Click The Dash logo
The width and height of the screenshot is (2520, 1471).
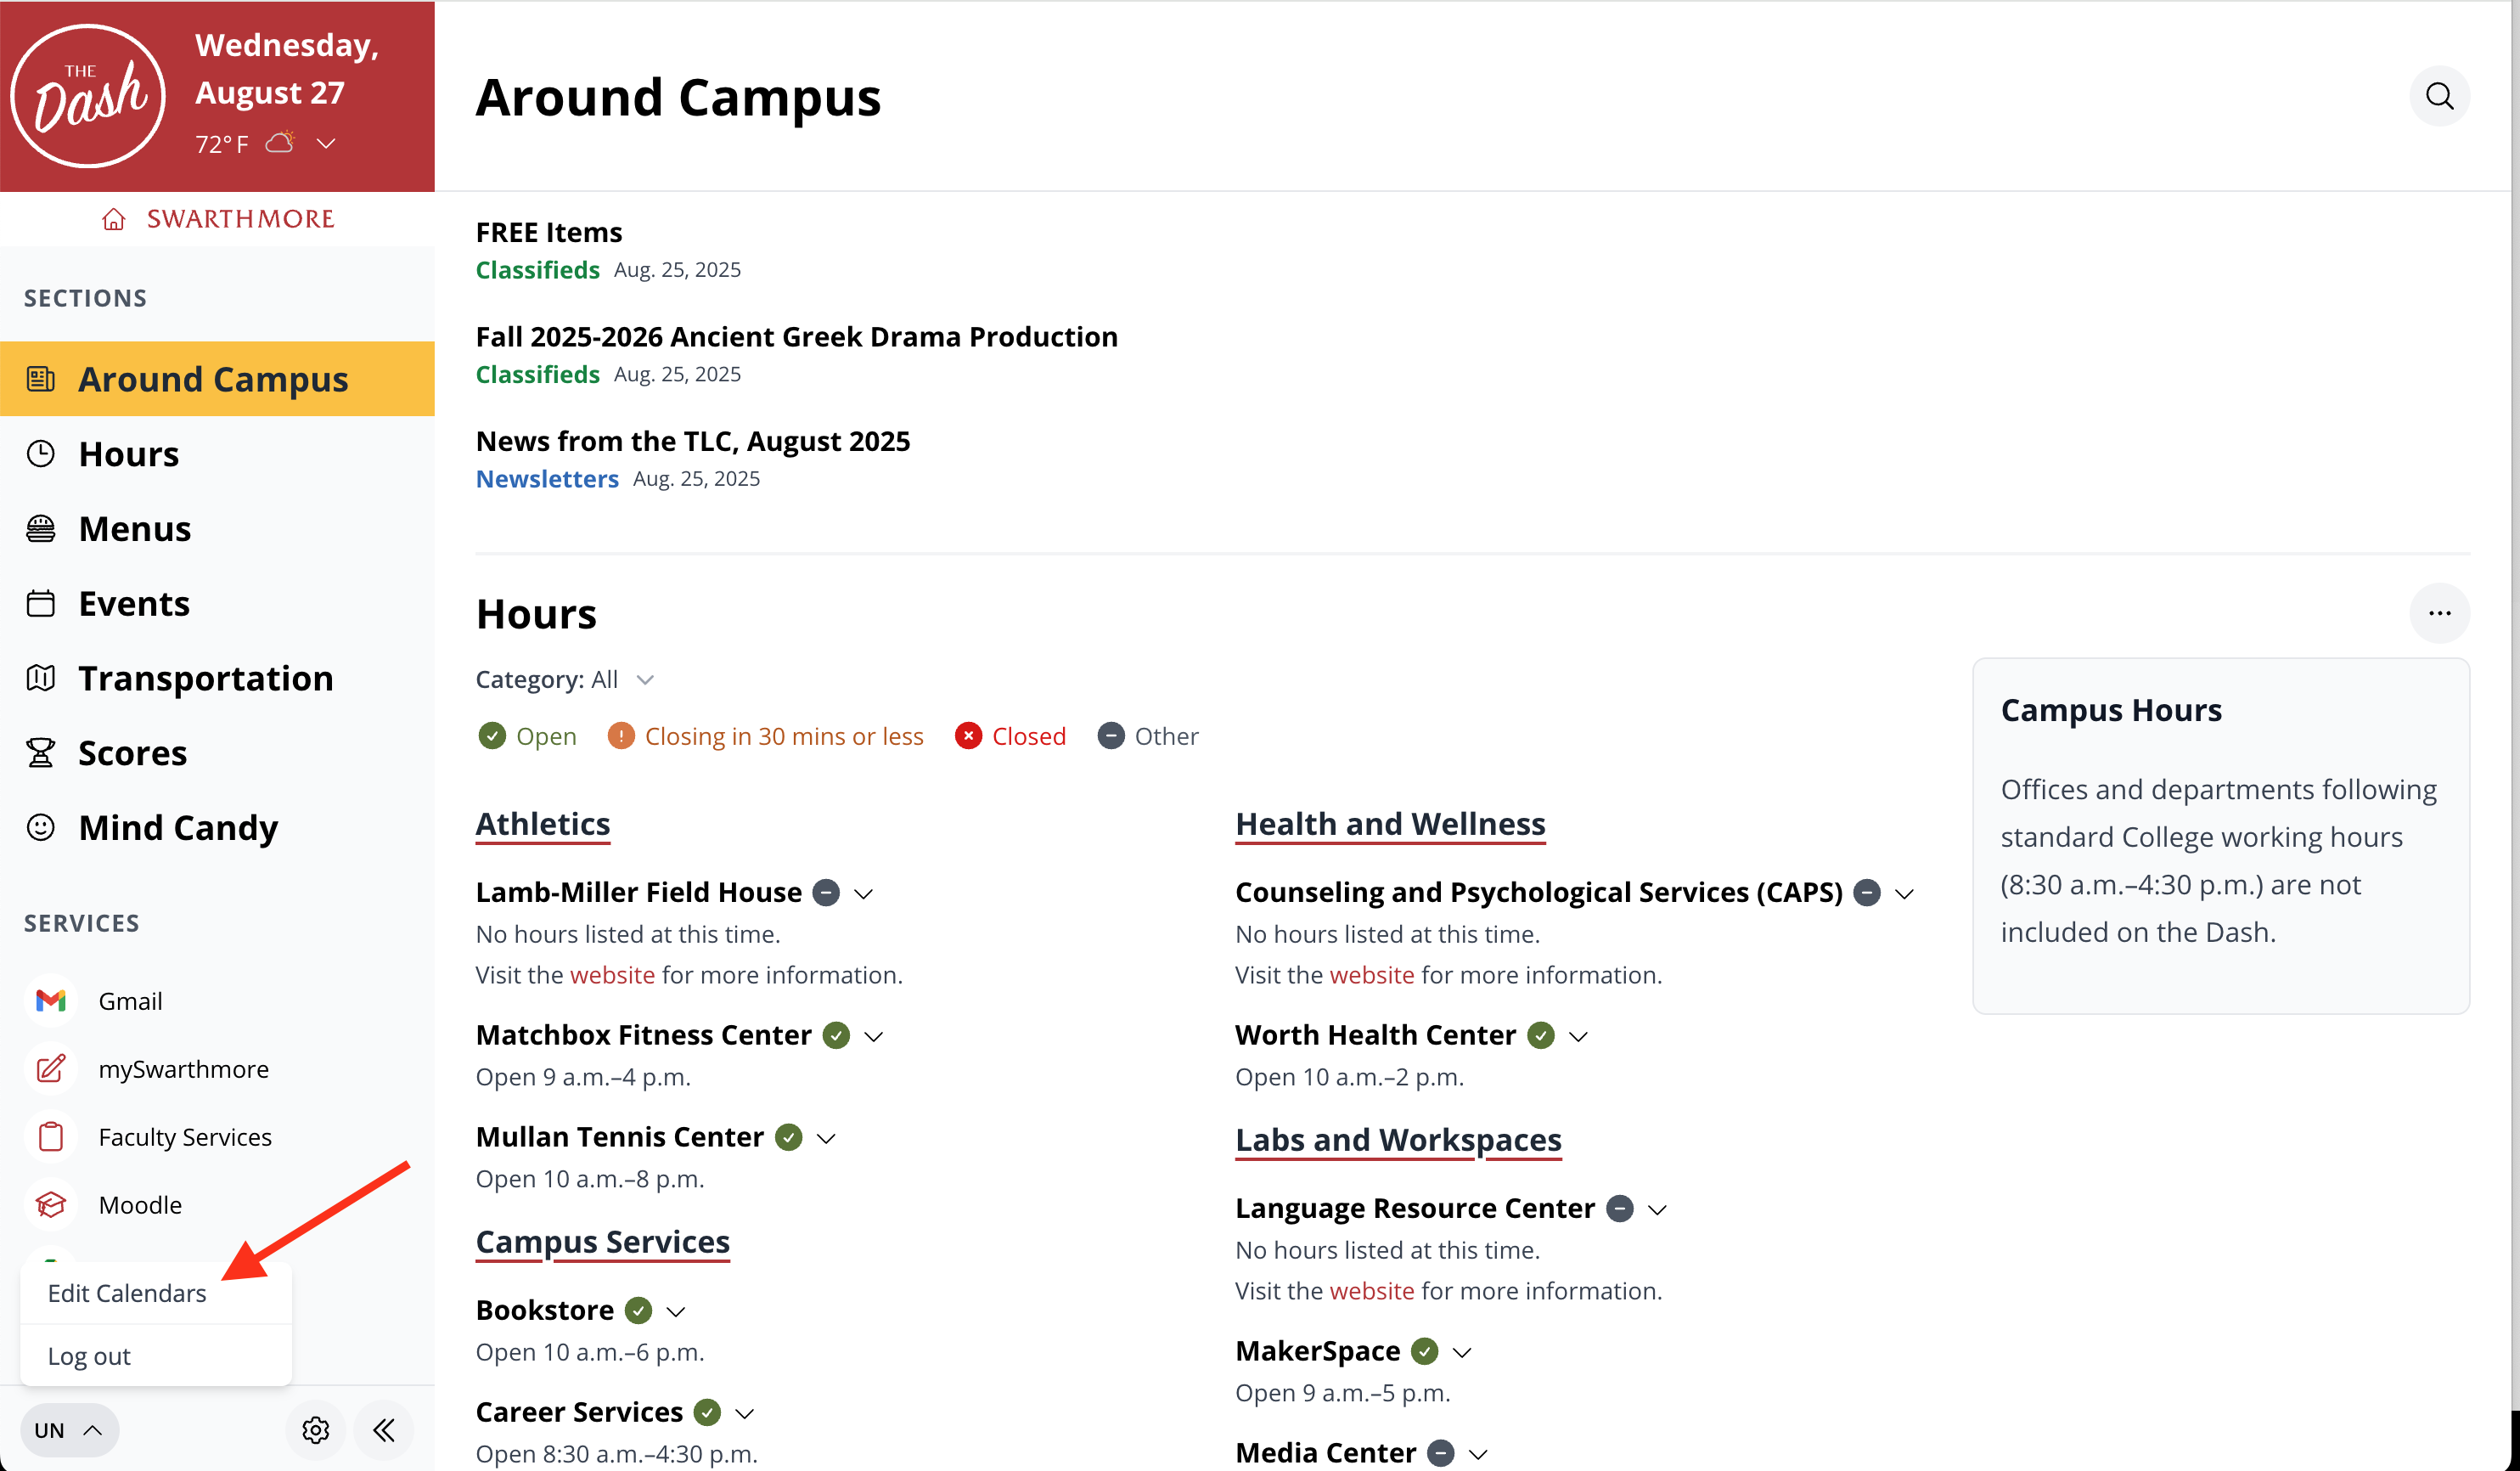click(x=88, y=95)
